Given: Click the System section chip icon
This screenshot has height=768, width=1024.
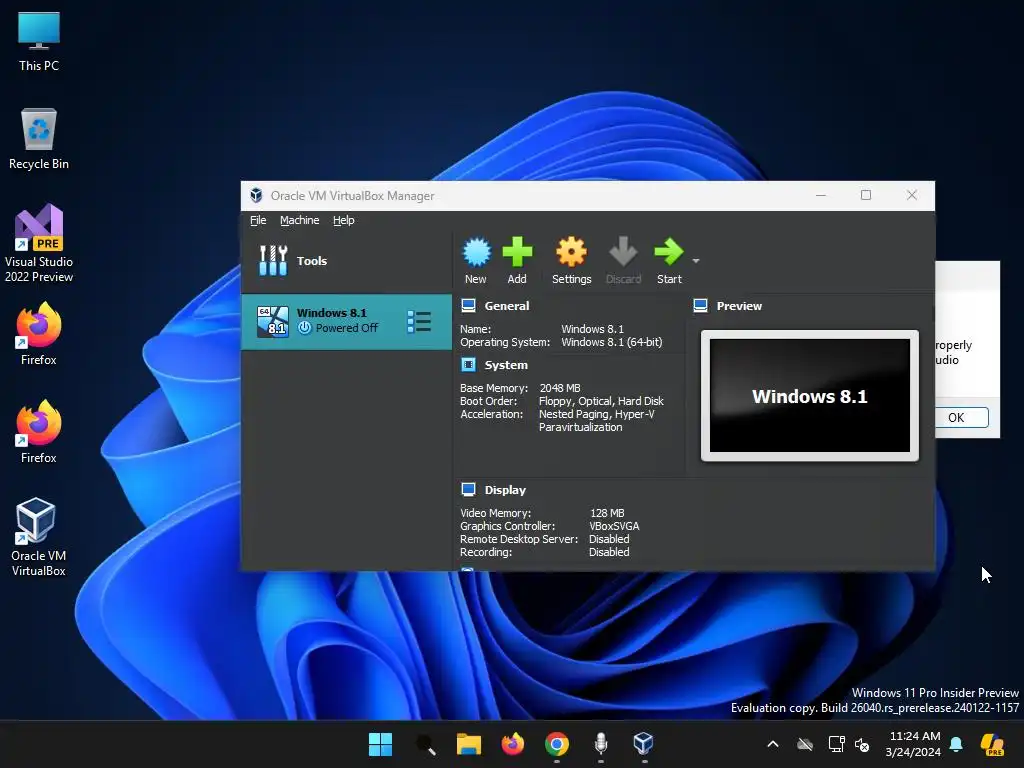Looking at the screenshot, I should pyautogui.click(x=468, y=364).
